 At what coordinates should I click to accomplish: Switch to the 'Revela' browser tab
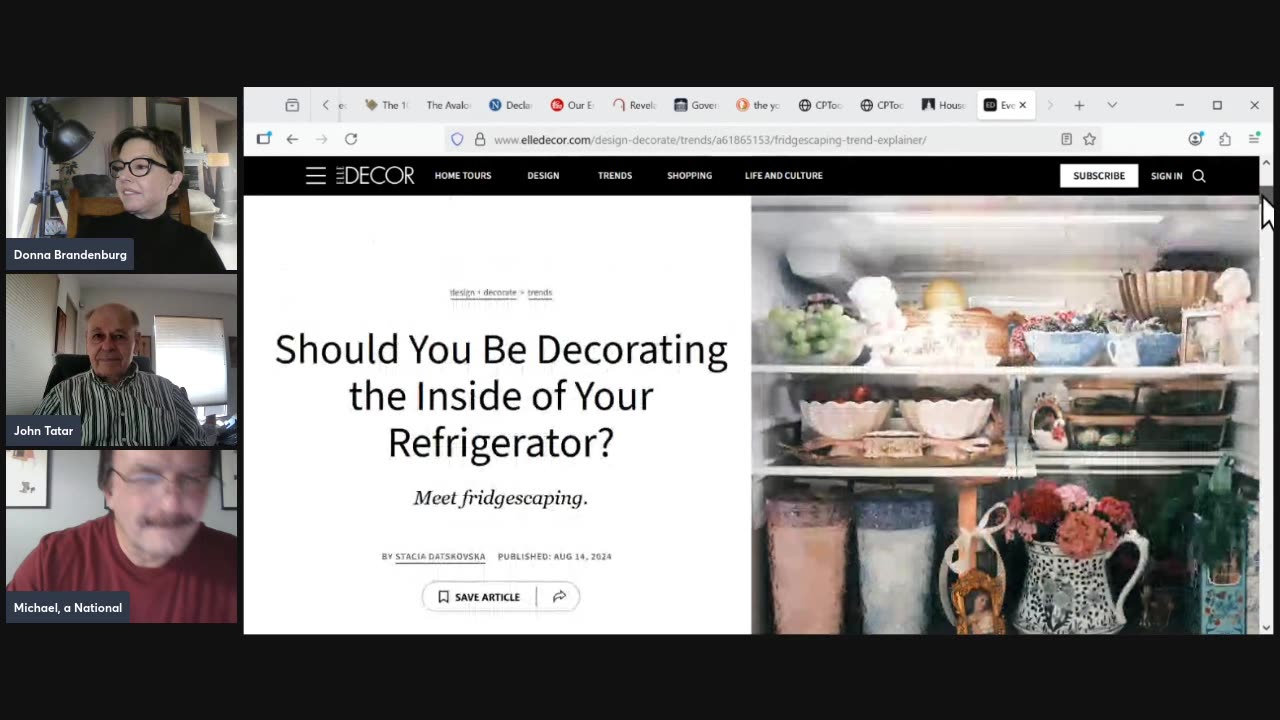coord(634,105)
